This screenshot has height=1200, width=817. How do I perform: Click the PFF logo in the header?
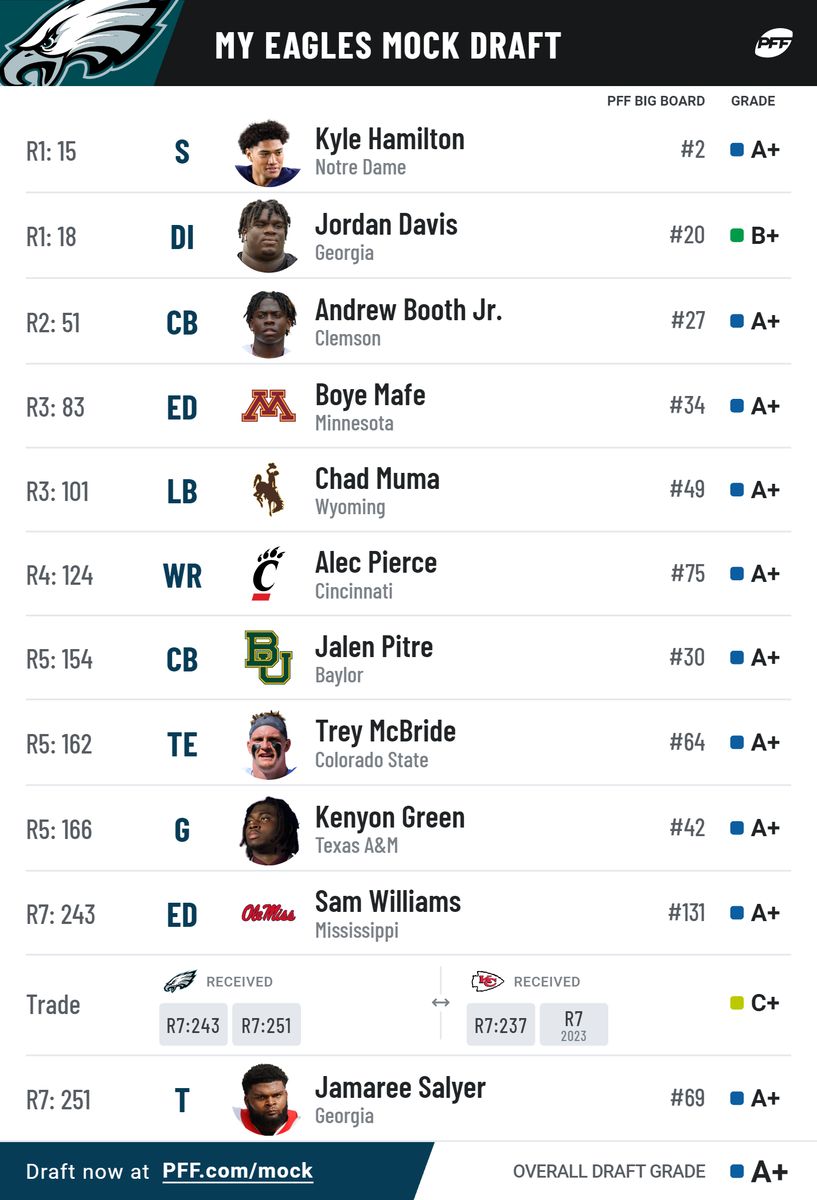click(x=773, y=45)
